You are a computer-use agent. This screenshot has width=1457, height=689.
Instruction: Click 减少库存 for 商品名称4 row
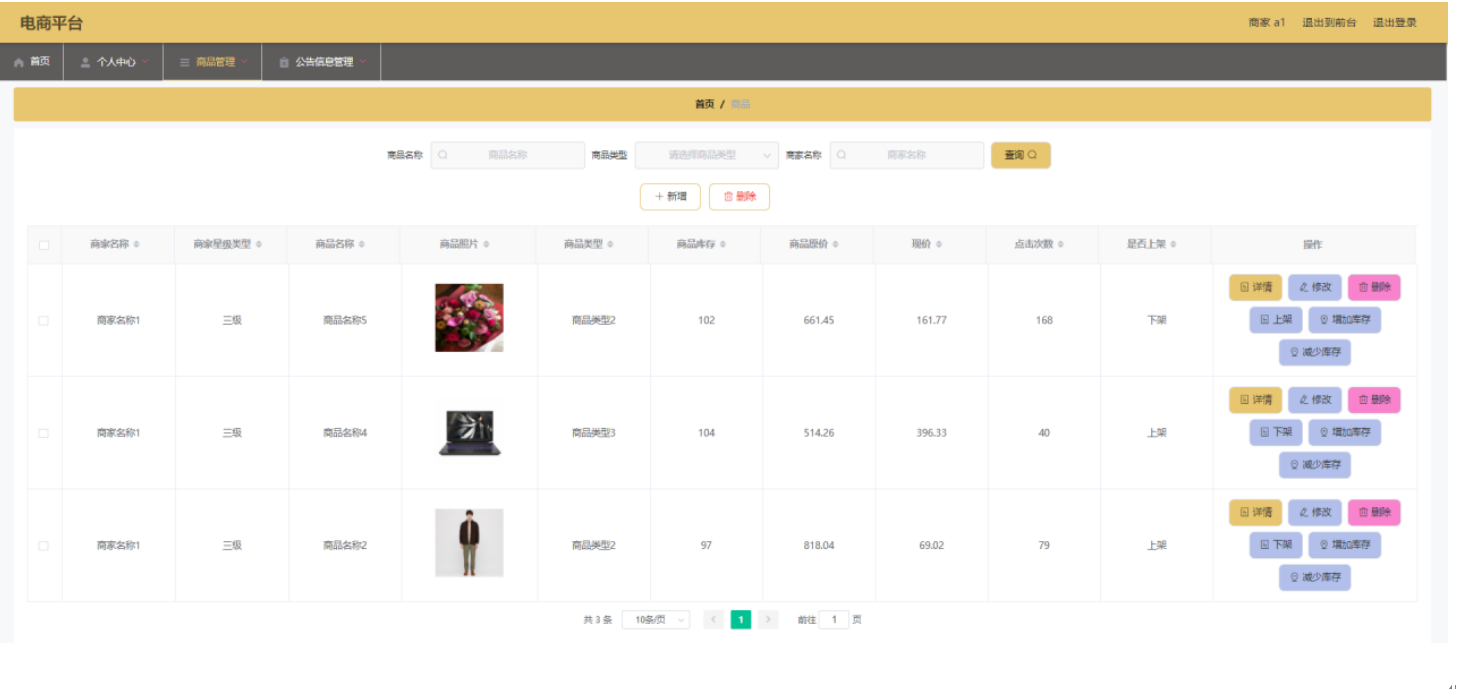pos(1315,465)
